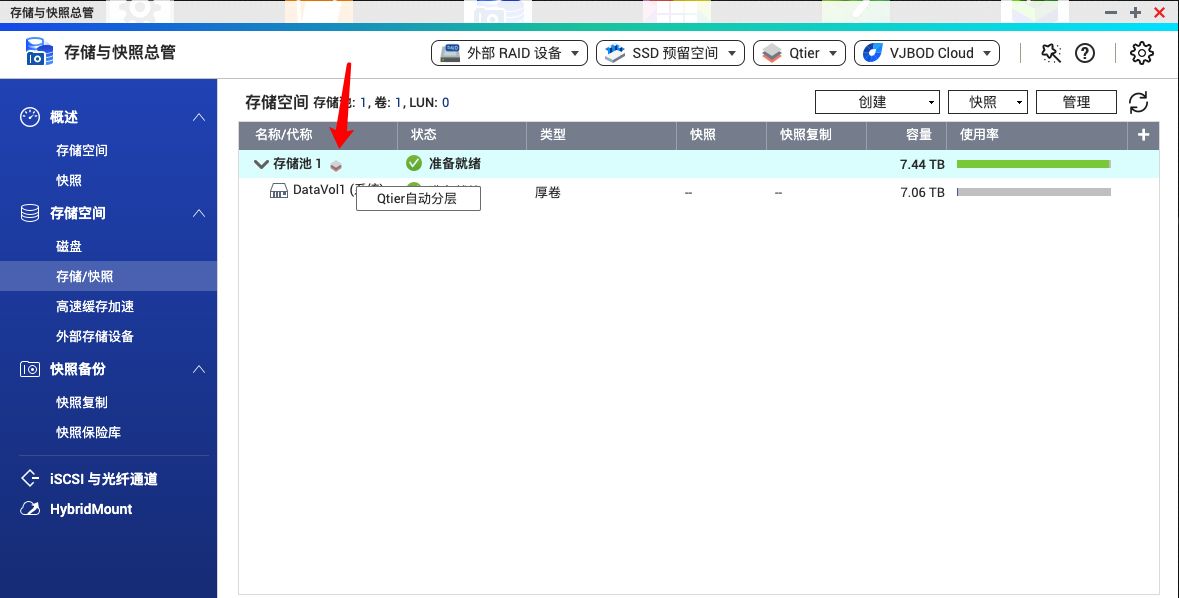Click the Qtier icon beside 存储池 1
Viewport: 1179px width, 598px height.
tap(337, 165)
